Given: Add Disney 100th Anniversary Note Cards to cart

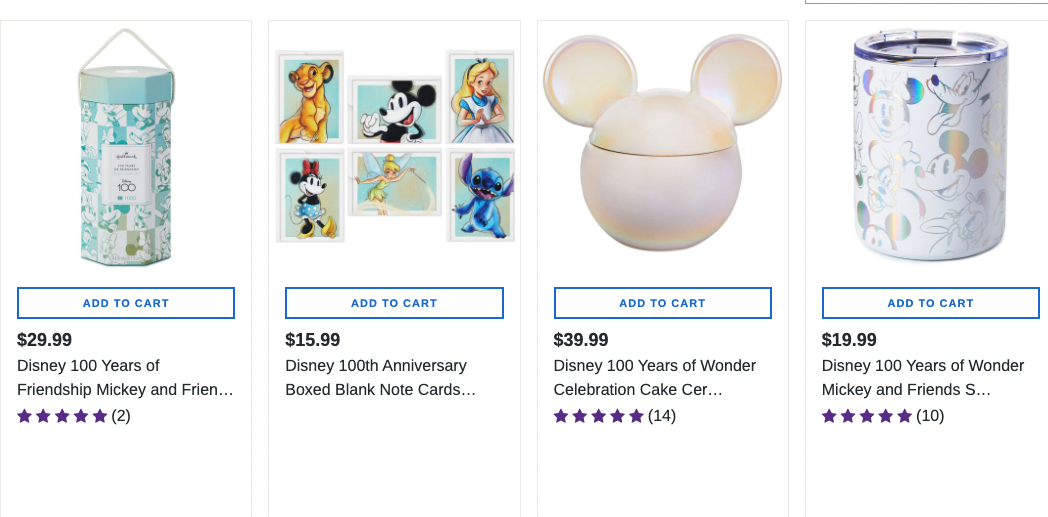Looking at the screenshot, I should 394,303.
